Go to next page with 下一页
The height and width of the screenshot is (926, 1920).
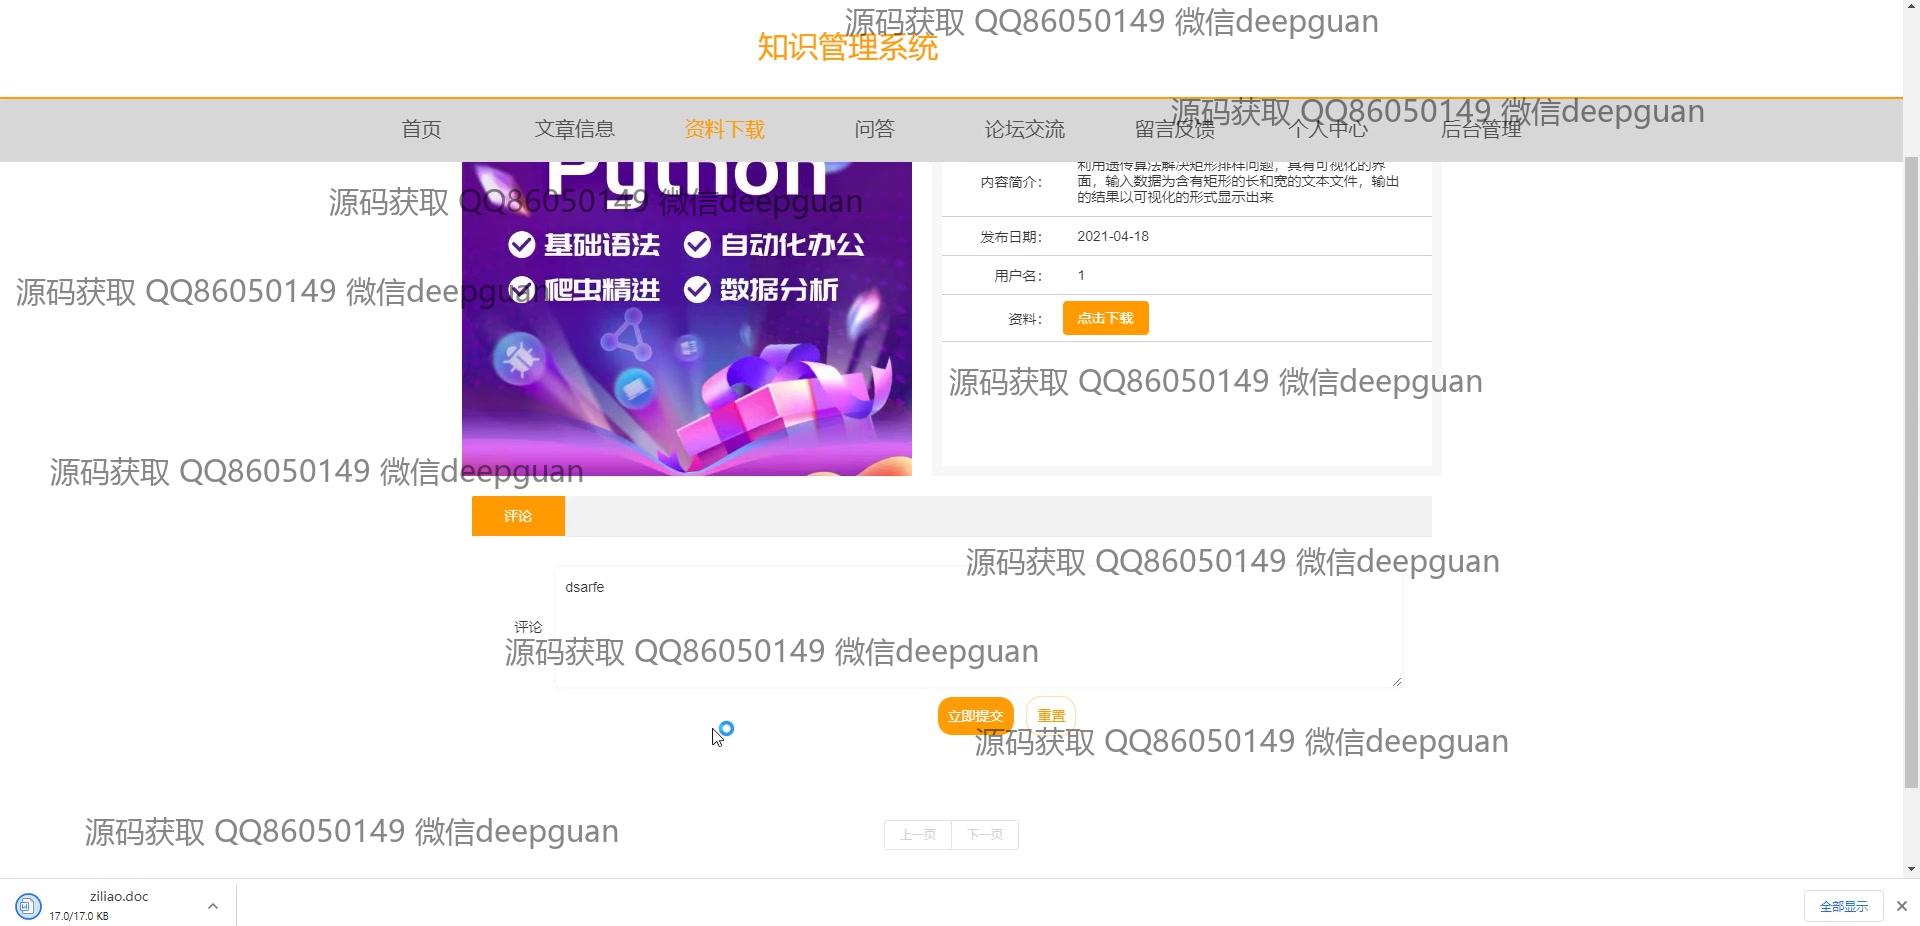pyautogui.click(x=985, y=835)
